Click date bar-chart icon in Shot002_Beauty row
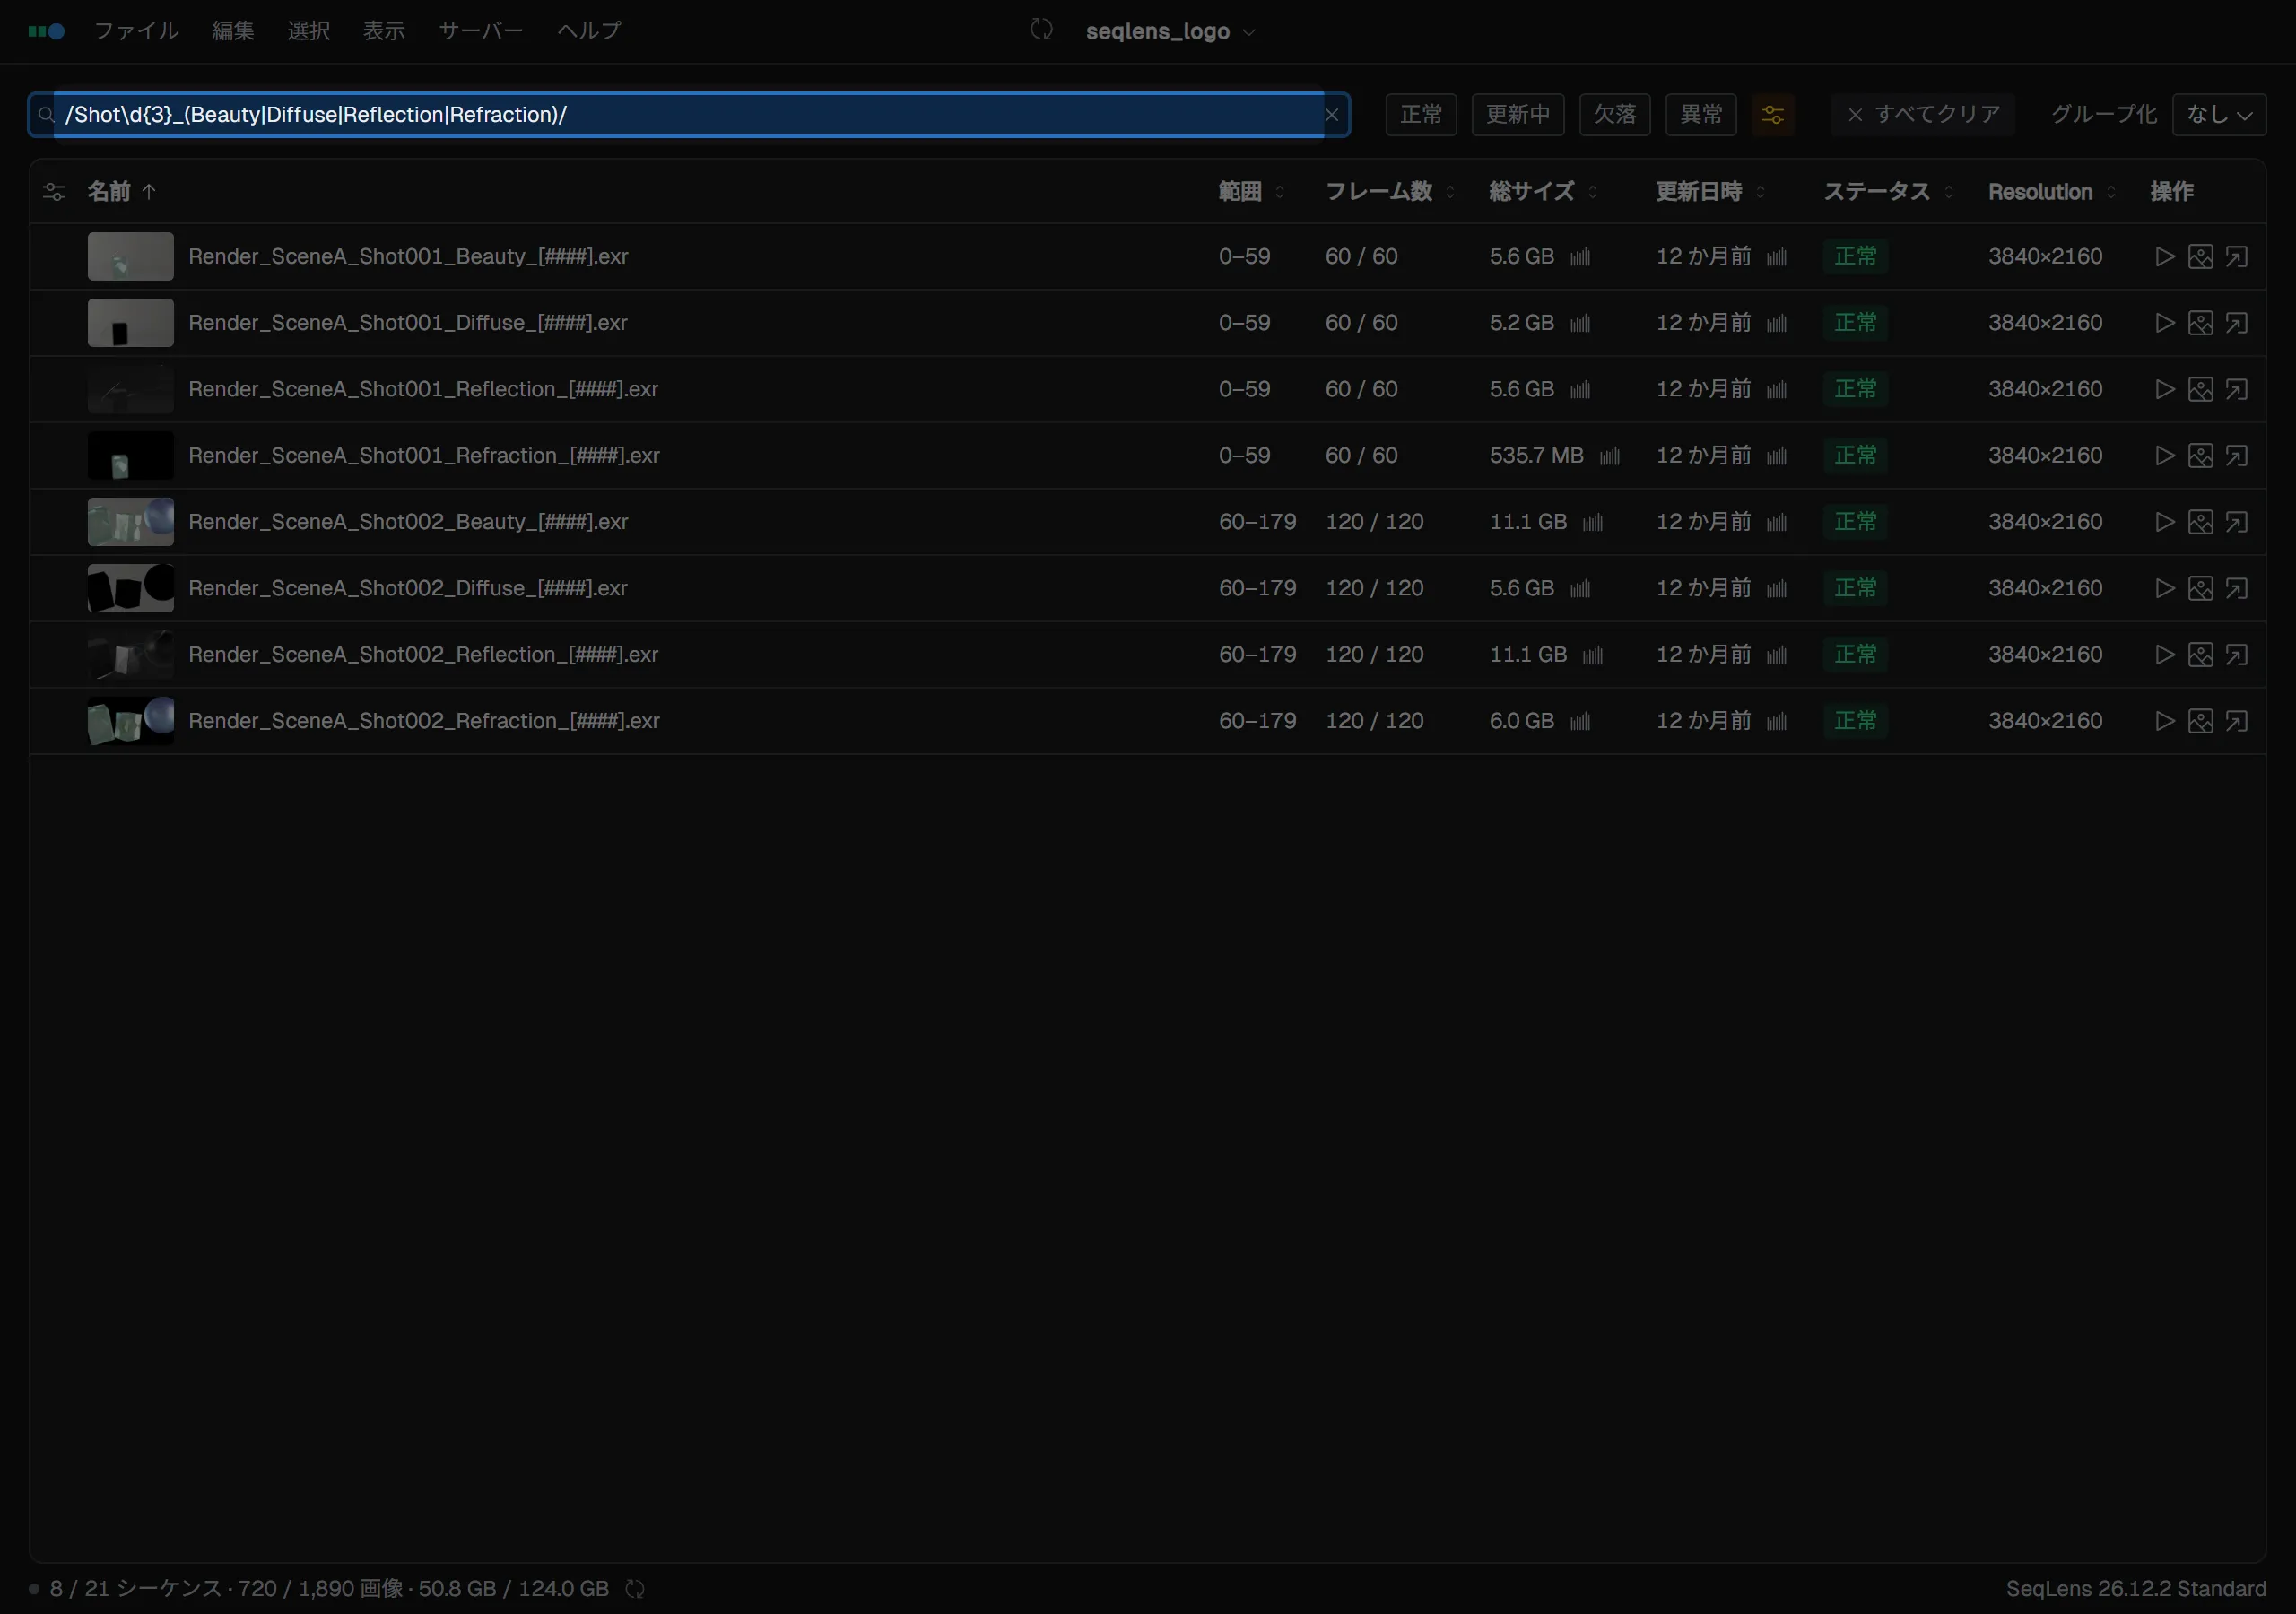Screen dimensions: 2296x1614 coord(1776,523)
